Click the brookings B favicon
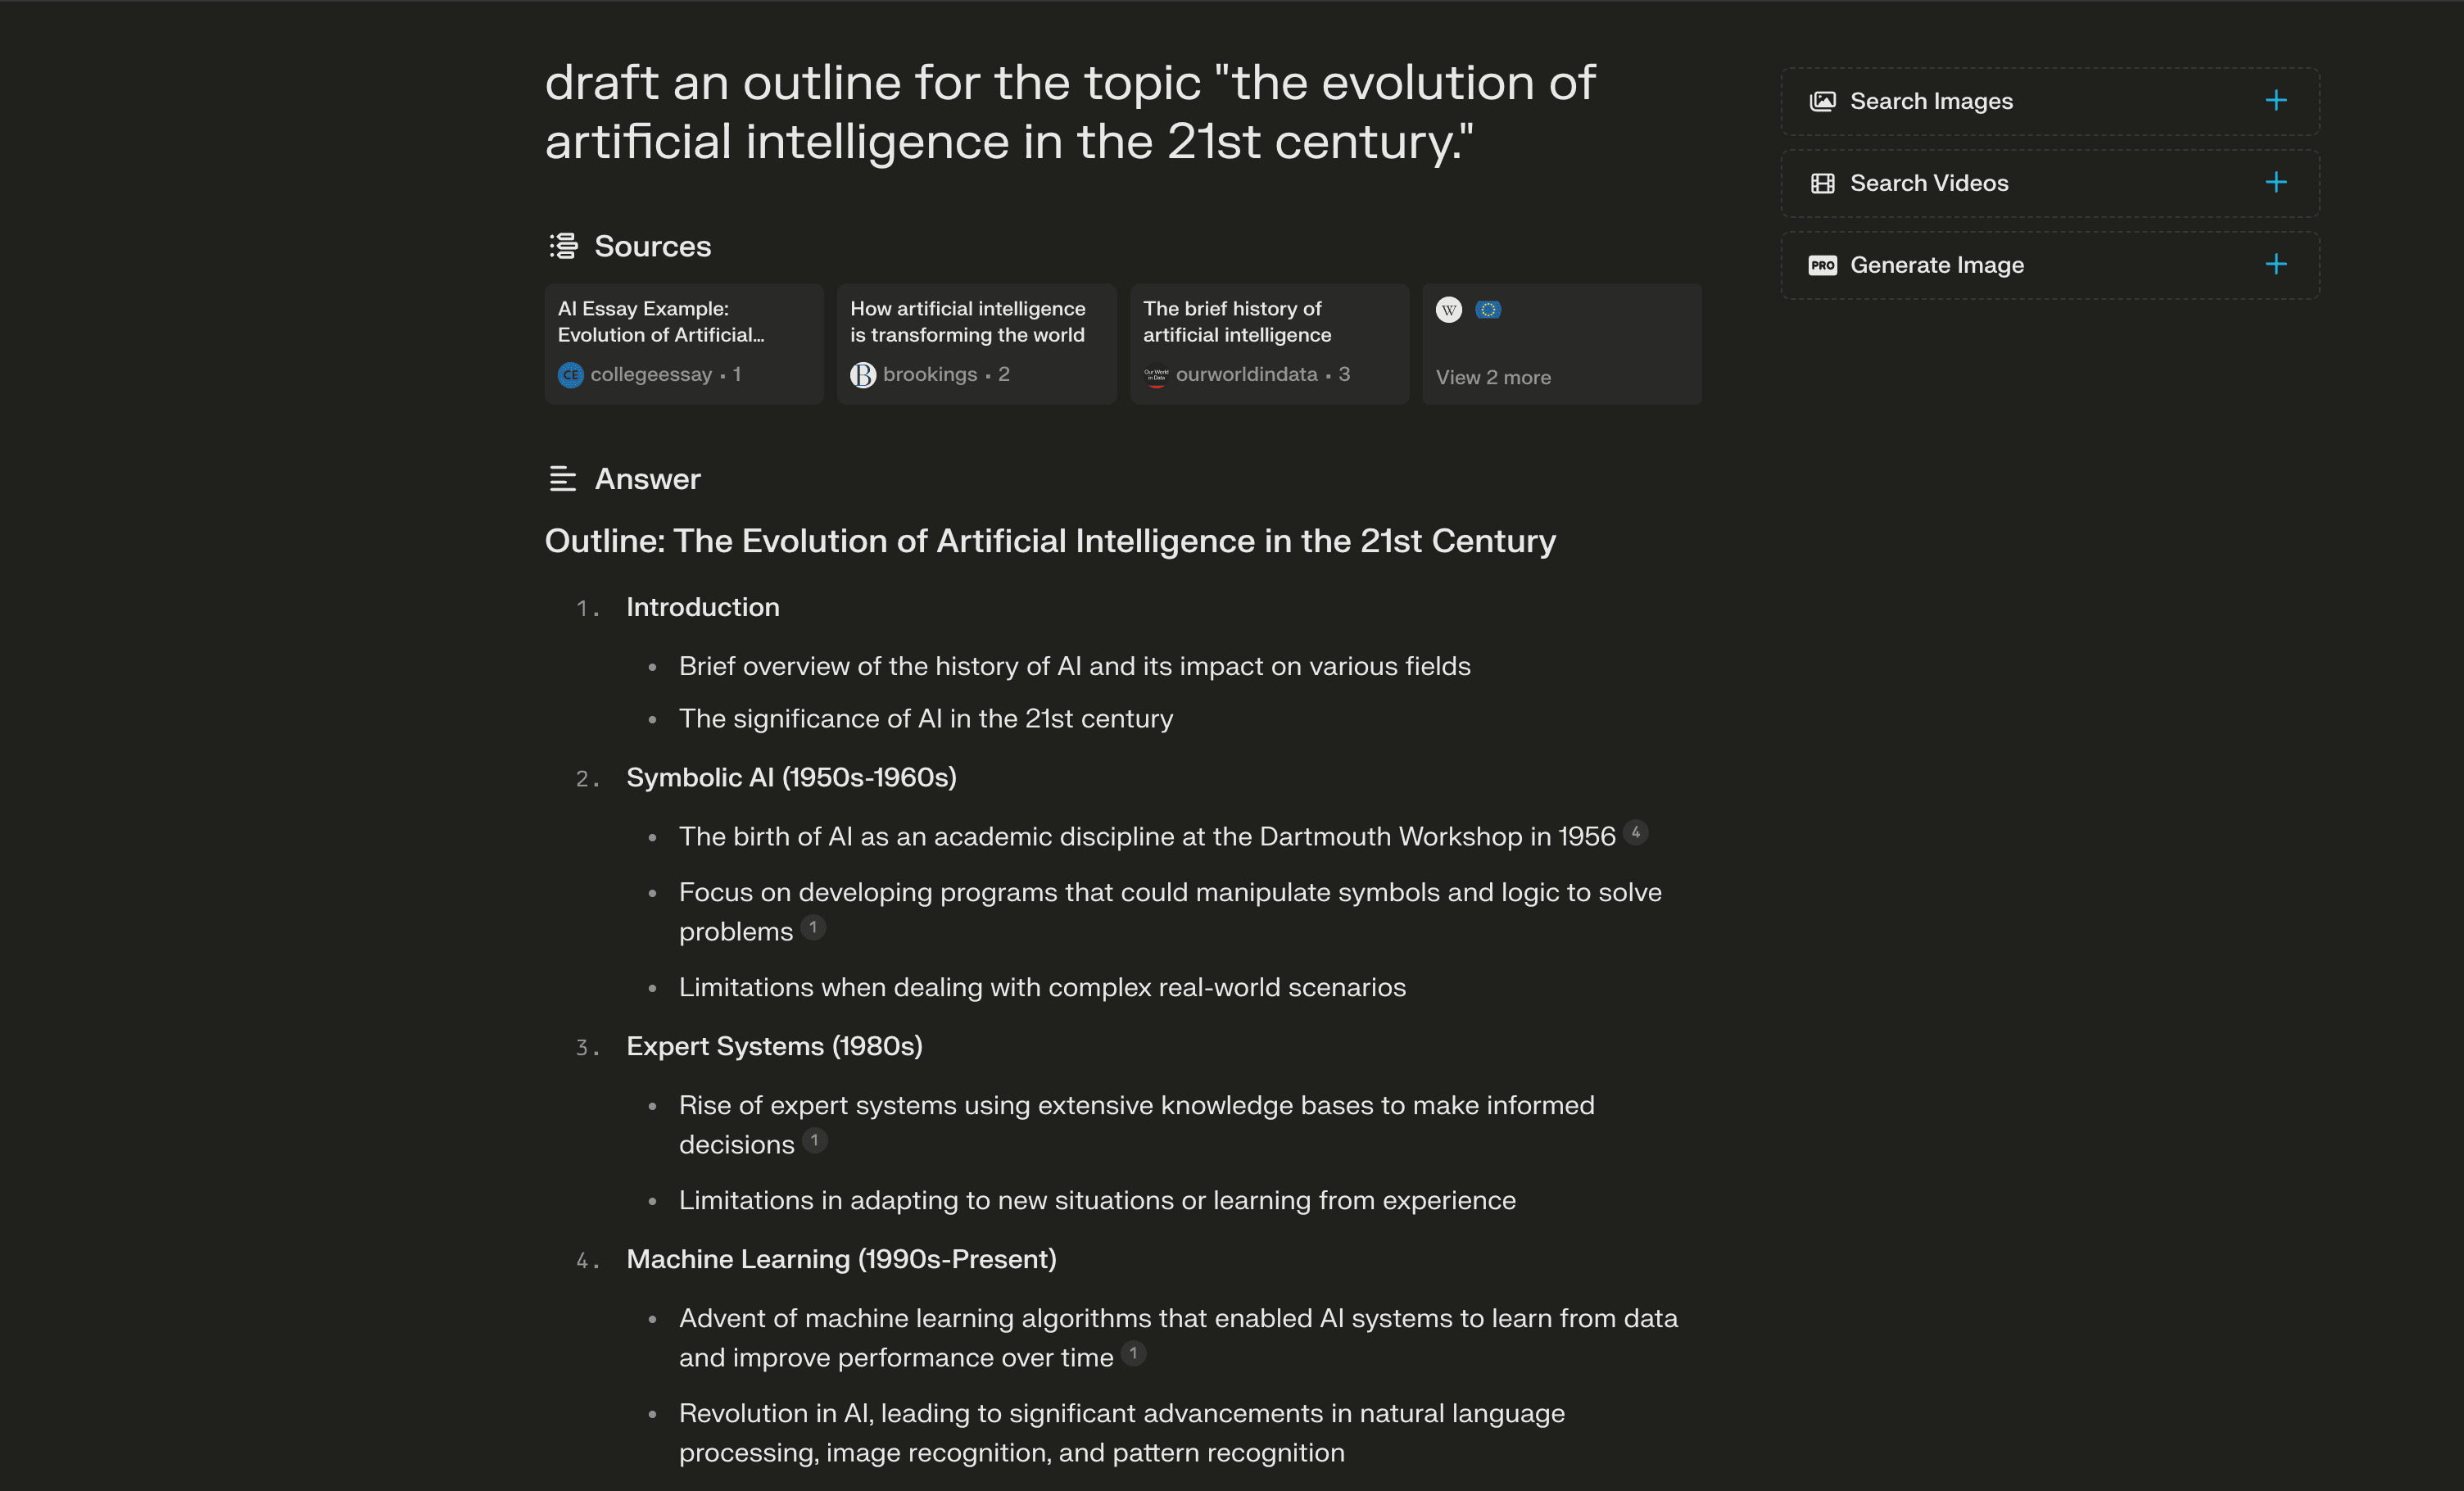This screenshot has width=2464, height=1491. pos(863,375)
